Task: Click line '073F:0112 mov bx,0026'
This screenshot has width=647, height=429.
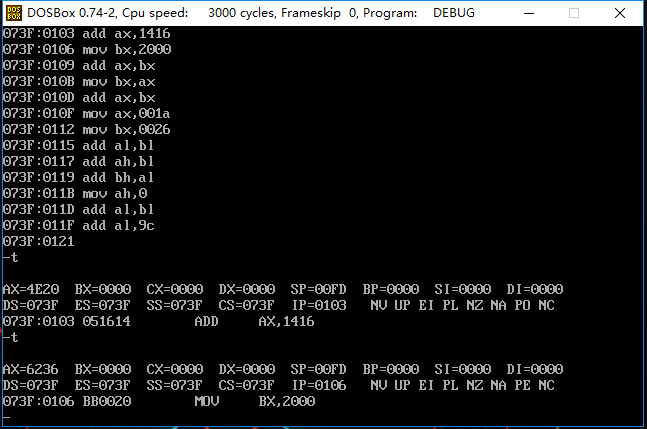Action: (87, 130)
